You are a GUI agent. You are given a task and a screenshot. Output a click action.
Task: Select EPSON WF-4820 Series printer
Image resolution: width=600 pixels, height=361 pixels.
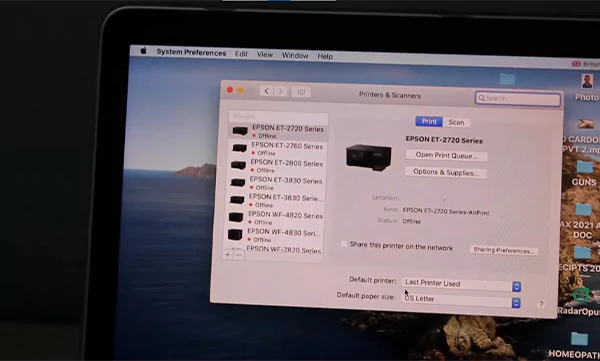pyautogui.click(x=274, y=218)
